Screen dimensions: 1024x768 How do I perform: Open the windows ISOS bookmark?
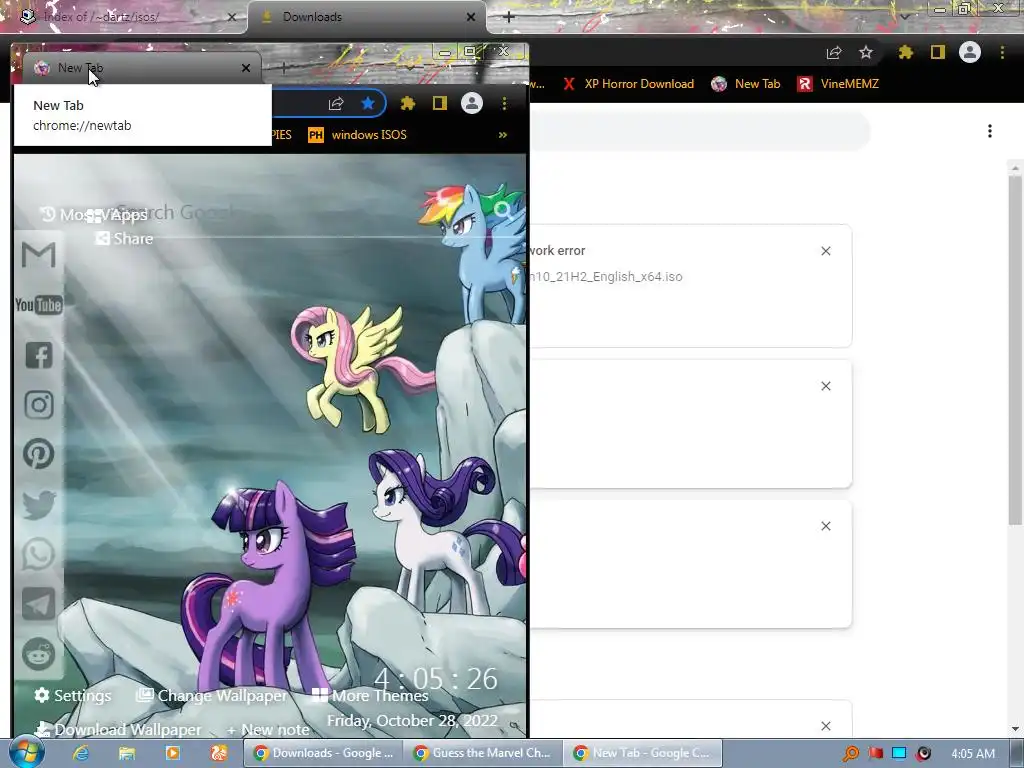(358, 135)
